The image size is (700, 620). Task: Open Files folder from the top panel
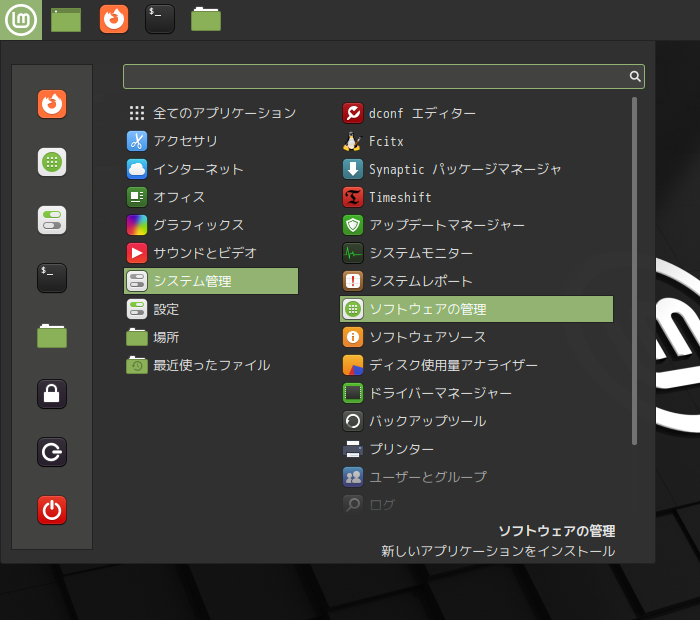(x=206, y=20)
